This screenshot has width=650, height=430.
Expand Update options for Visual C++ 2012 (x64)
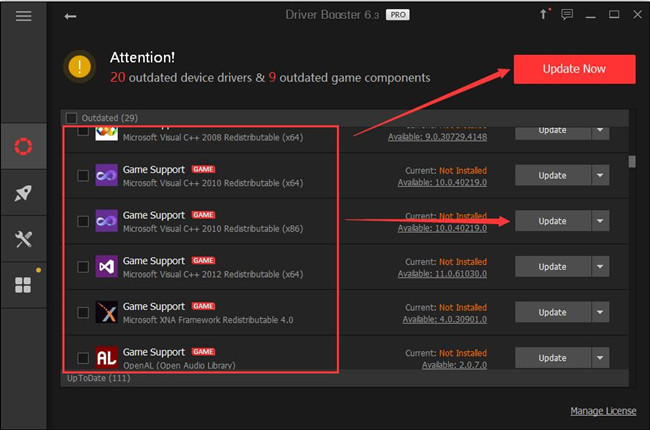600,267
